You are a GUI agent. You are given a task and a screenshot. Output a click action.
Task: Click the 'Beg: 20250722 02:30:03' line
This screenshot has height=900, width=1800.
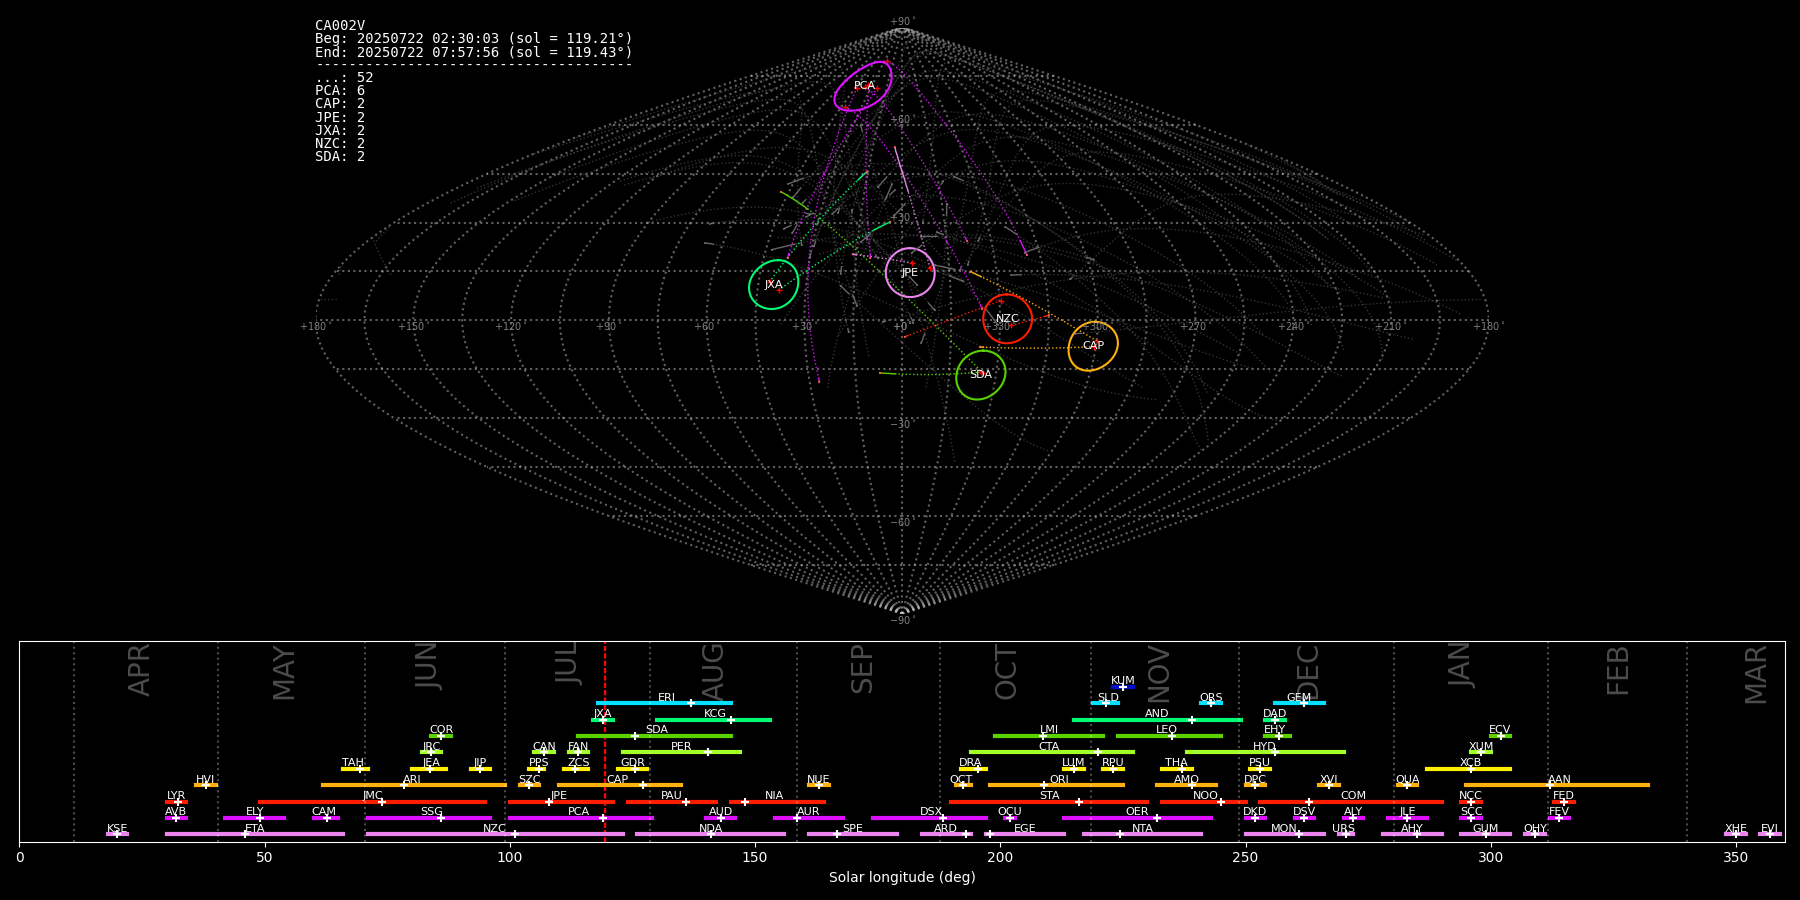point(474,39)
